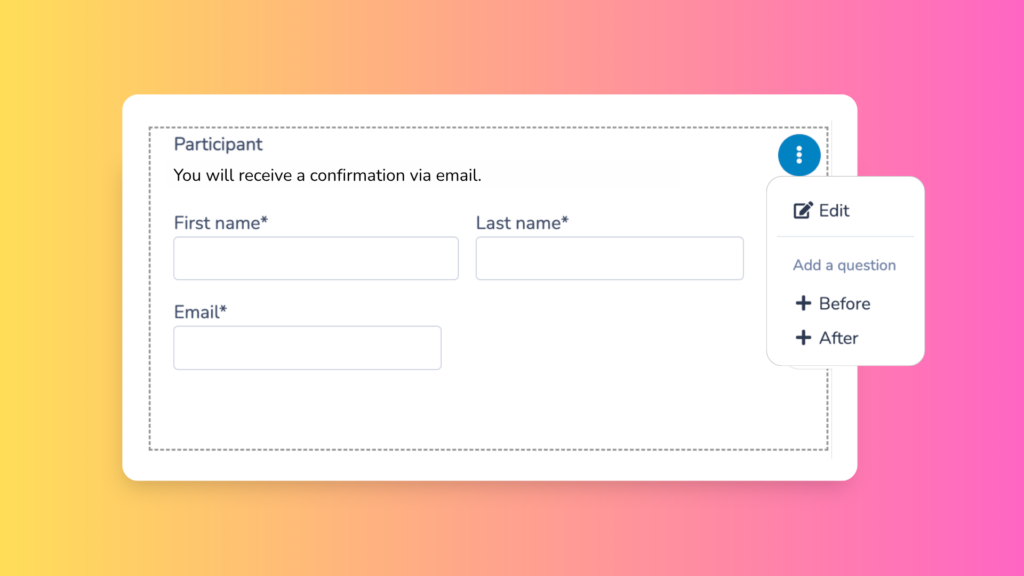Image resolution: width=1024 pixels, height=576 pixels.
Task: Click the edit-pencil symbol in the popup
Action: coord(802,210)
